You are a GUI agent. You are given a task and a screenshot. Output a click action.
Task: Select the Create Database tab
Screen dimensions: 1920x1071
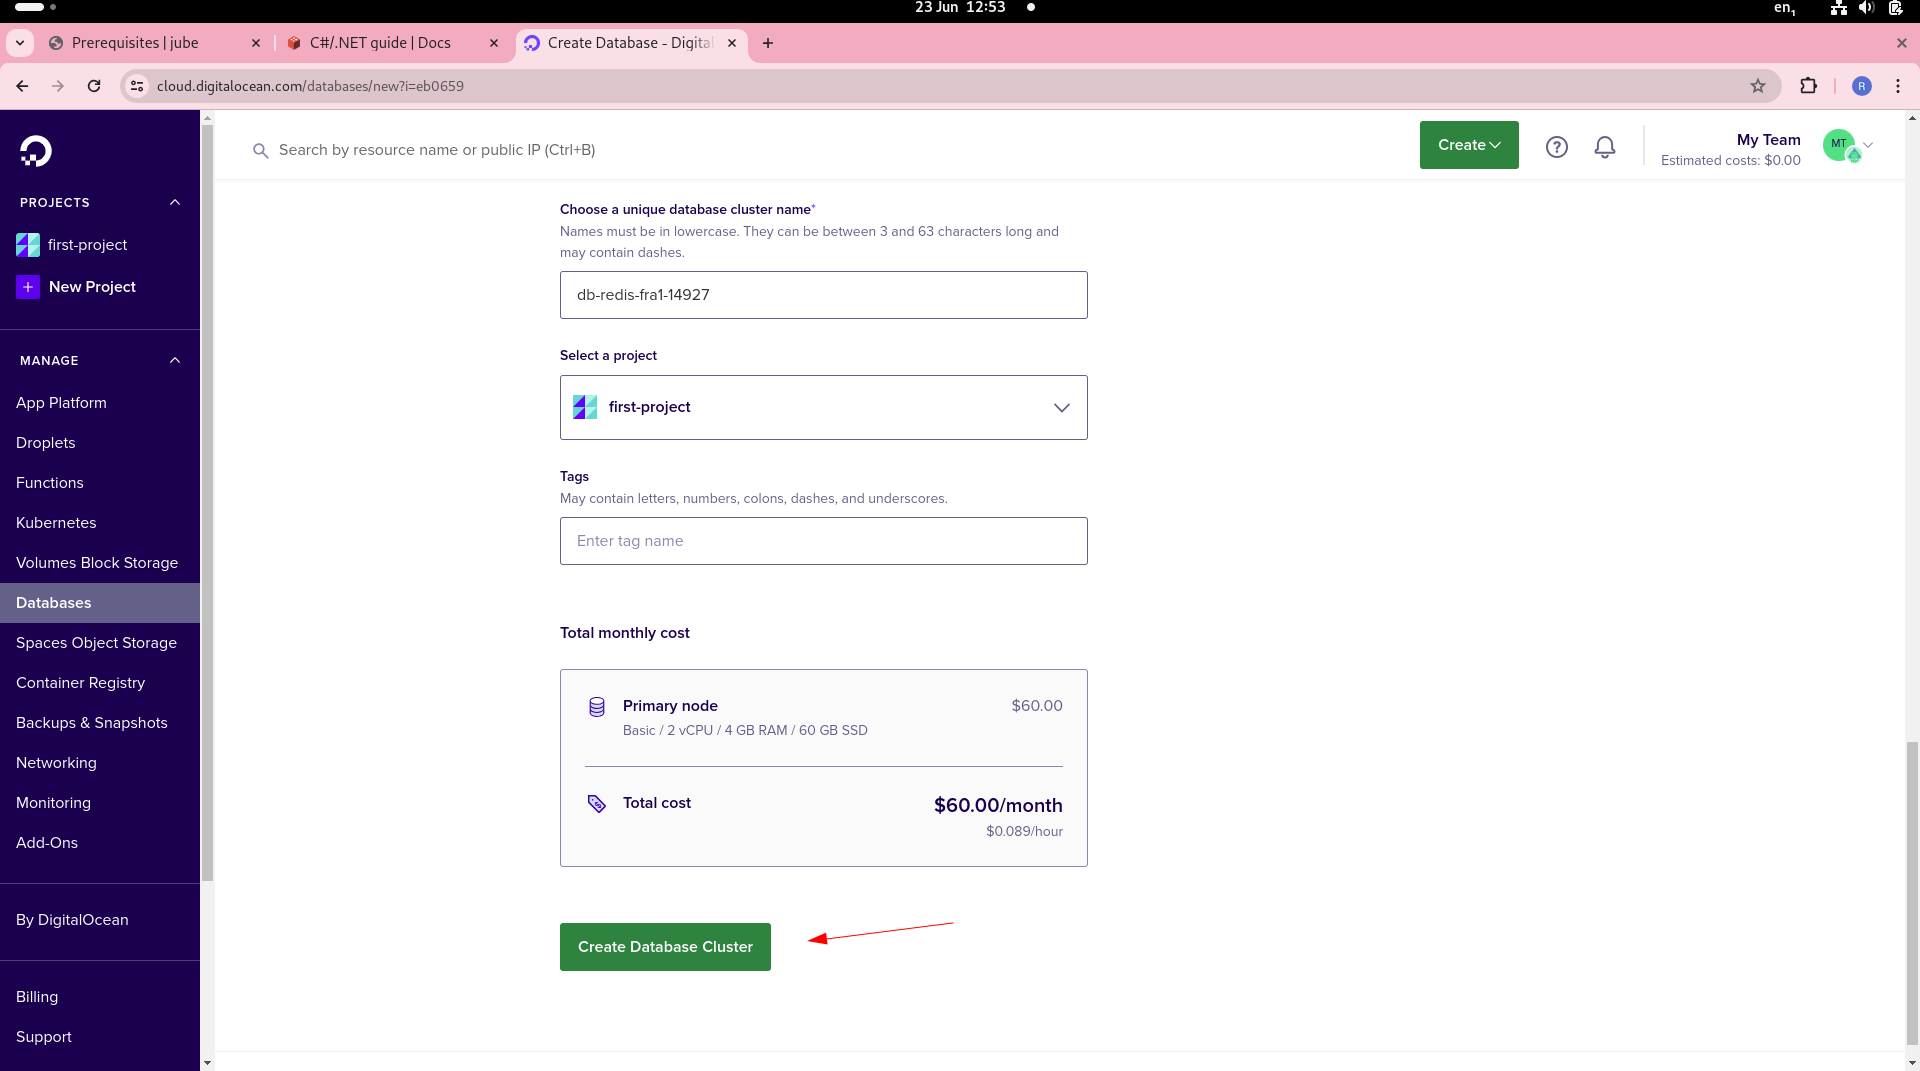[x=630, y=43]
